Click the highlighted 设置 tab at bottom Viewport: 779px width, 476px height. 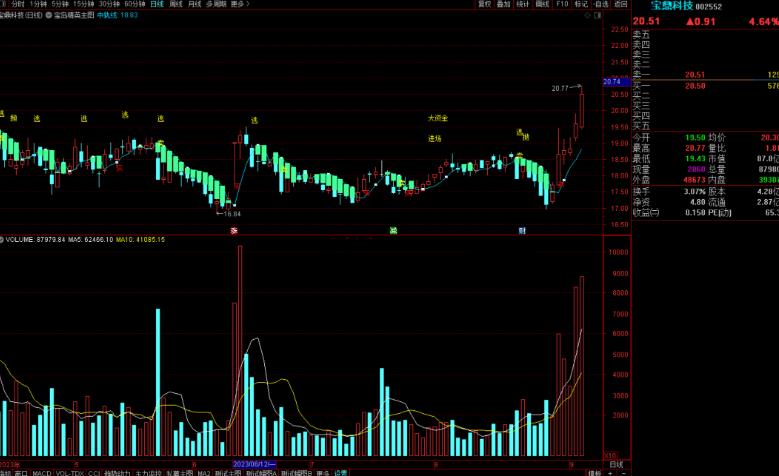pyautogui.click(x=340, y=473)
